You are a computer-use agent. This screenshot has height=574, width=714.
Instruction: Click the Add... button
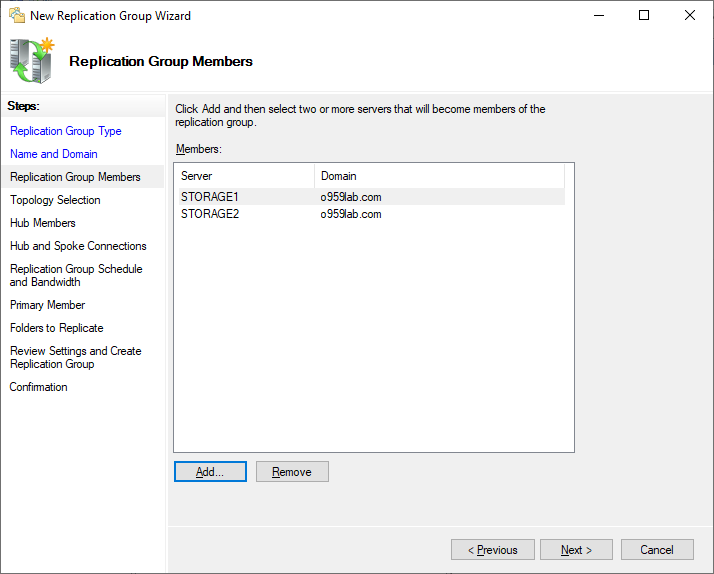click(x=210, y=472)
